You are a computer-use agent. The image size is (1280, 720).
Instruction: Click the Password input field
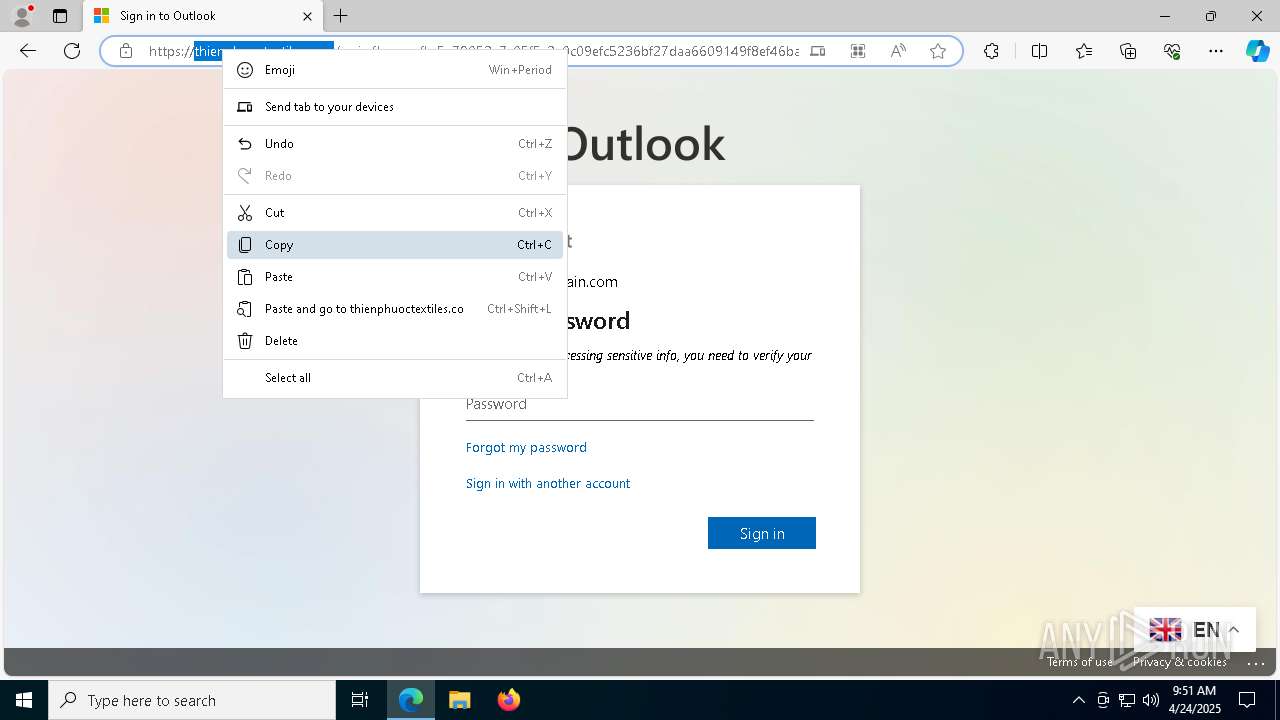pos(640,404)
